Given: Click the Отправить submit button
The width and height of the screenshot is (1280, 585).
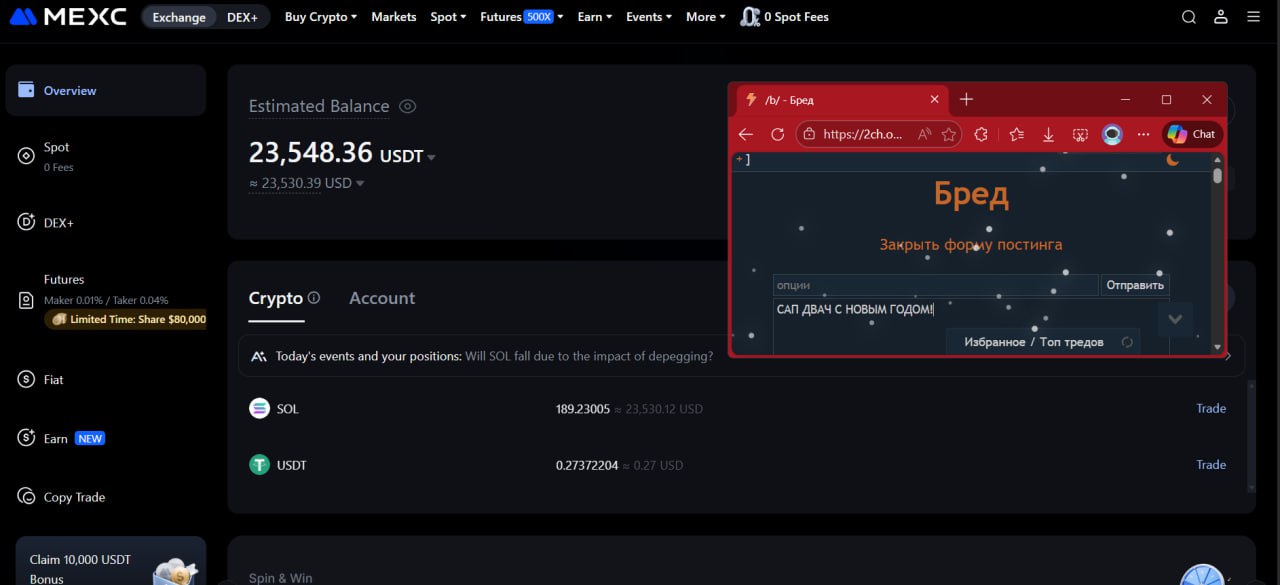Looking at the screenshot, I should 1135,285.
